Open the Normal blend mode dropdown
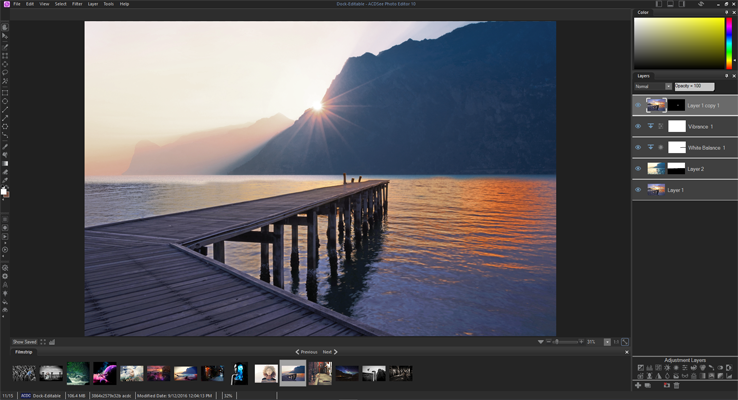 click(653, 86)
